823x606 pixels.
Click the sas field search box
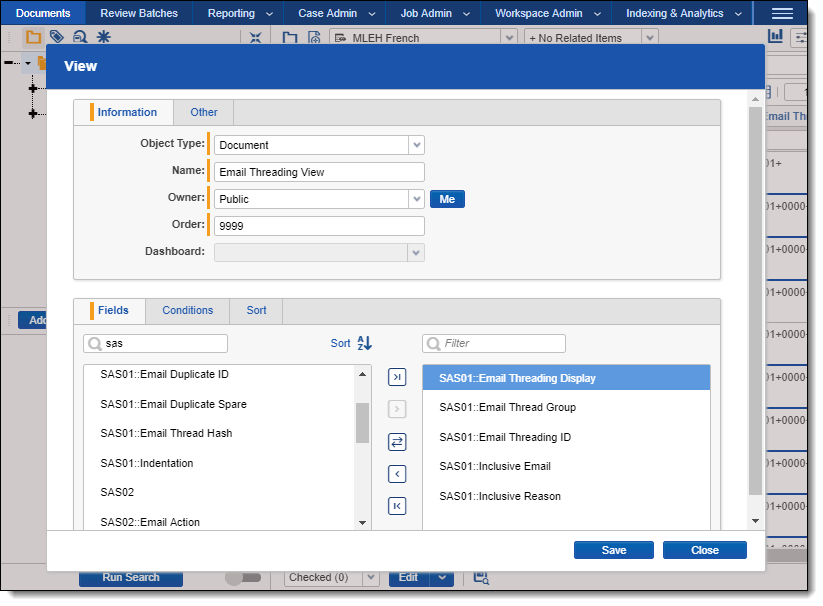point(155,343)
